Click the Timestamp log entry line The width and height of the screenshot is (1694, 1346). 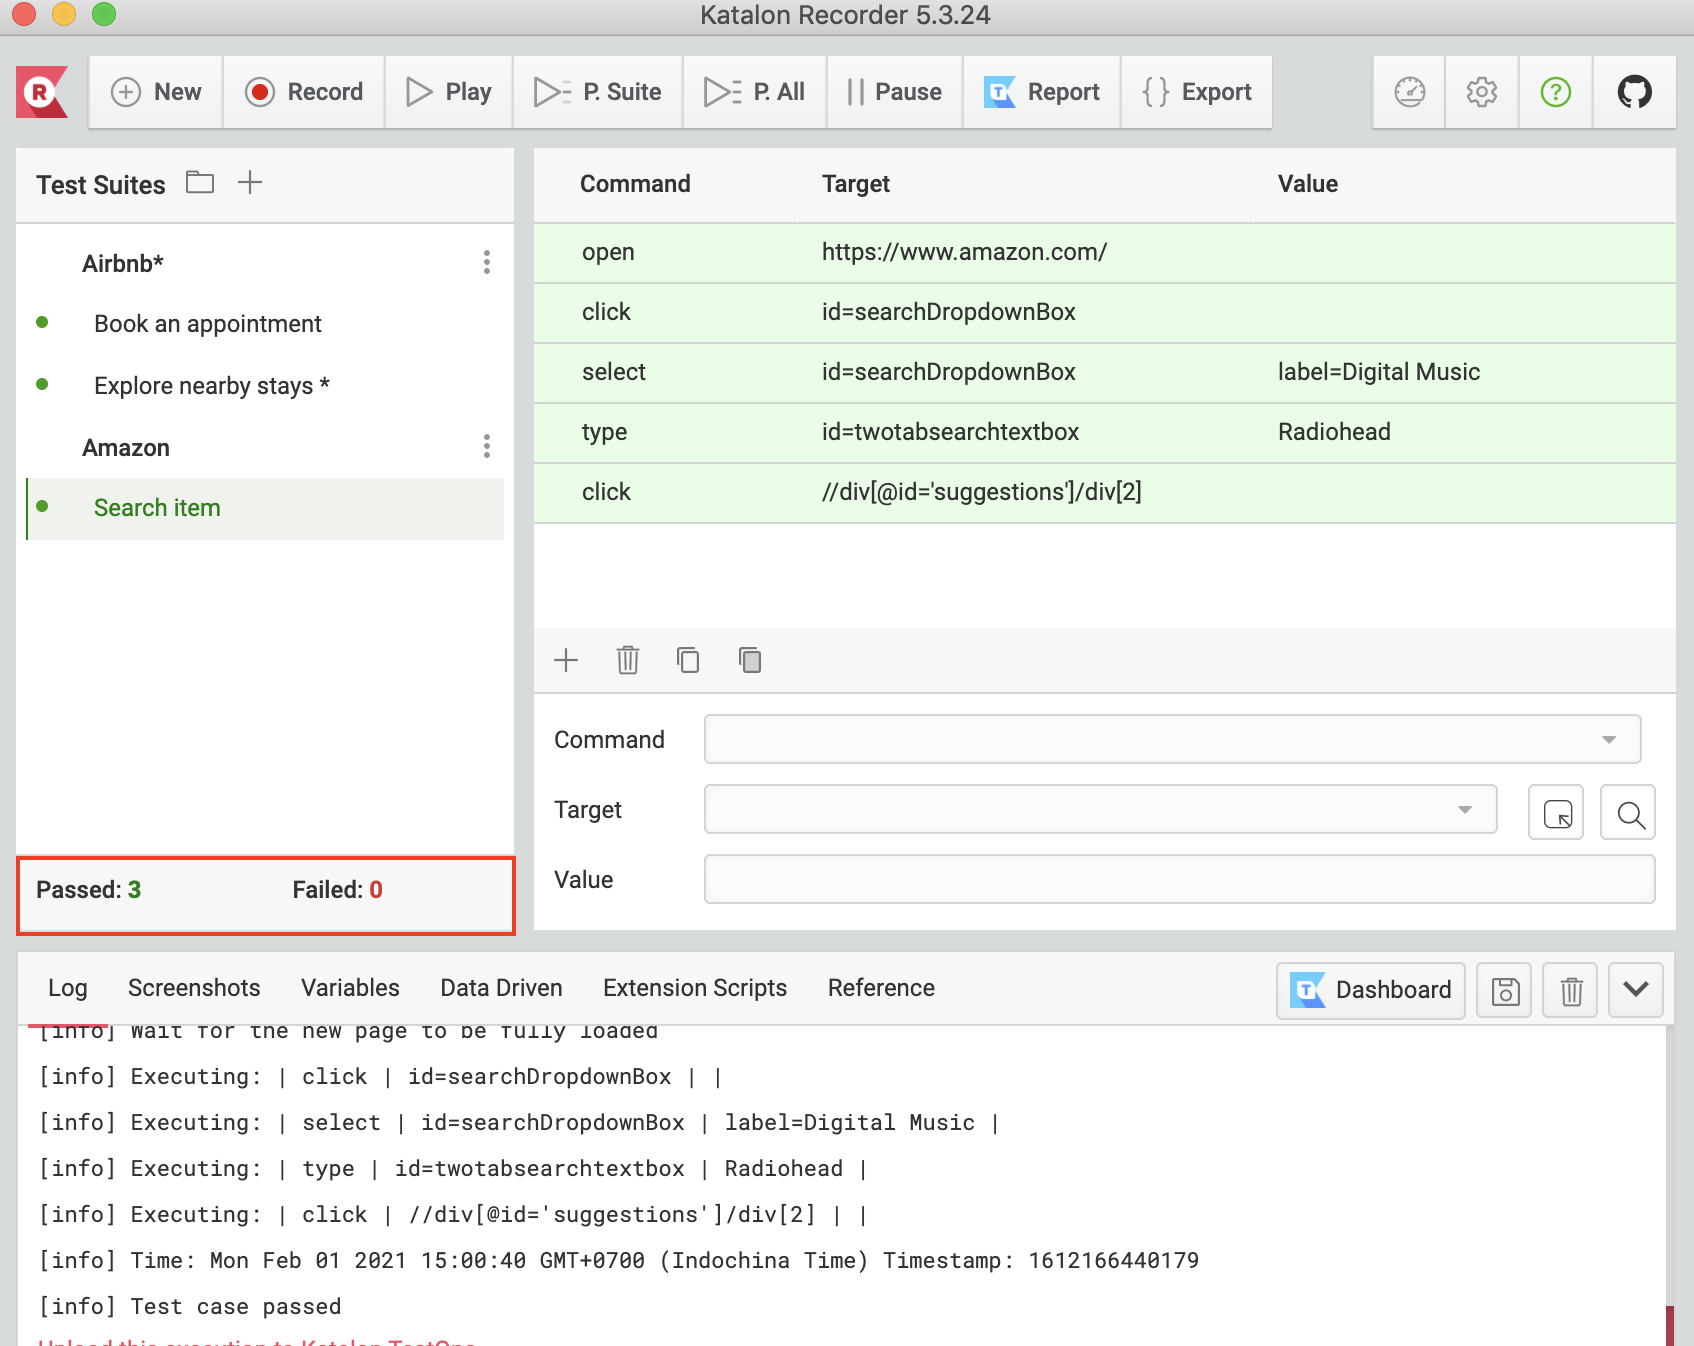coord(618,1261)
